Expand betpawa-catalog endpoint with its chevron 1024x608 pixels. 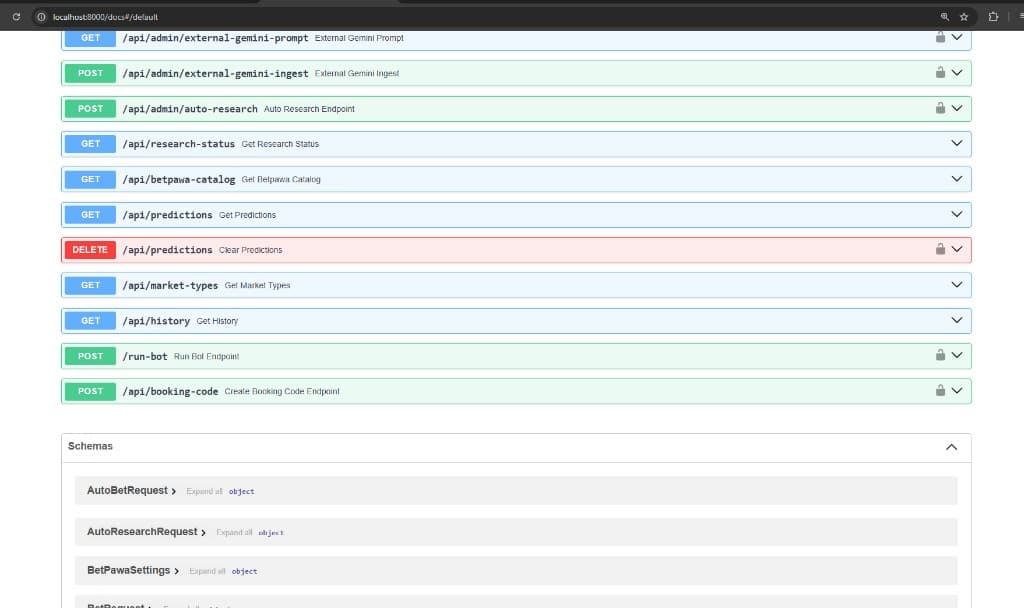coord(957,178)
